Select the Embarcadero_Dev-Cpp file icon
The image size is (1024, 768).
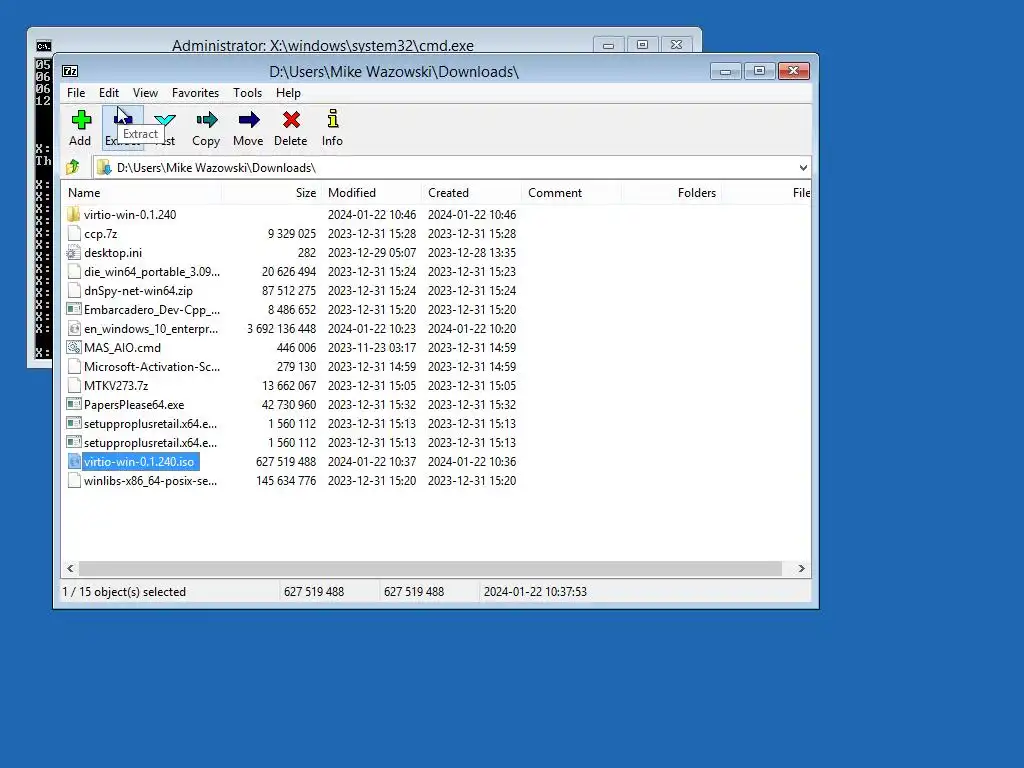tap(74, 310)
